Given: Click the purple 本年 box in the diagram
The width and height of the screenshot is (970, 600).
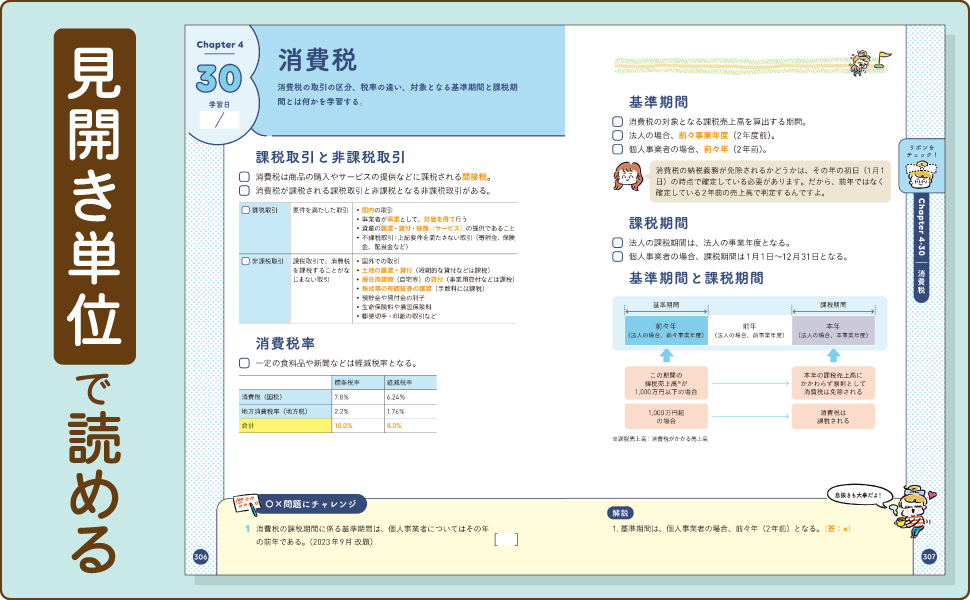Looking at the screenshot, I should click(833, 330).
